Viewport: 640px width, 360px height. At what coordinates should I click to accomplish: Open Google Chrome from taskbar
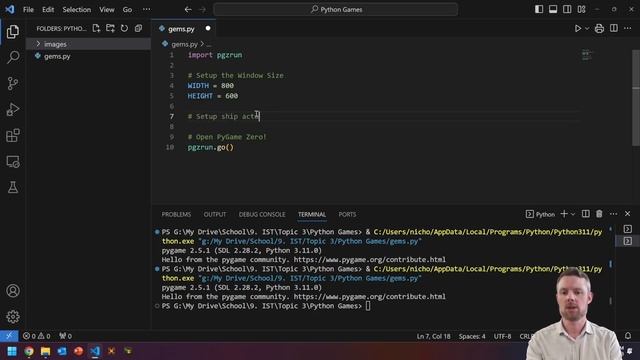click(29, 351)
